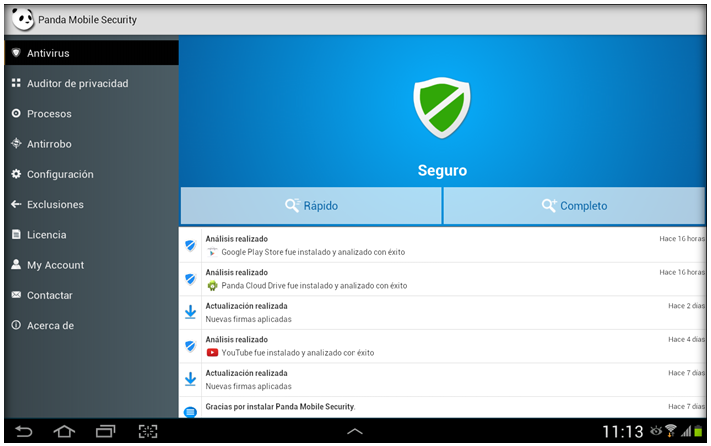Tap the Android home button
711x446 pixels.
64,431
